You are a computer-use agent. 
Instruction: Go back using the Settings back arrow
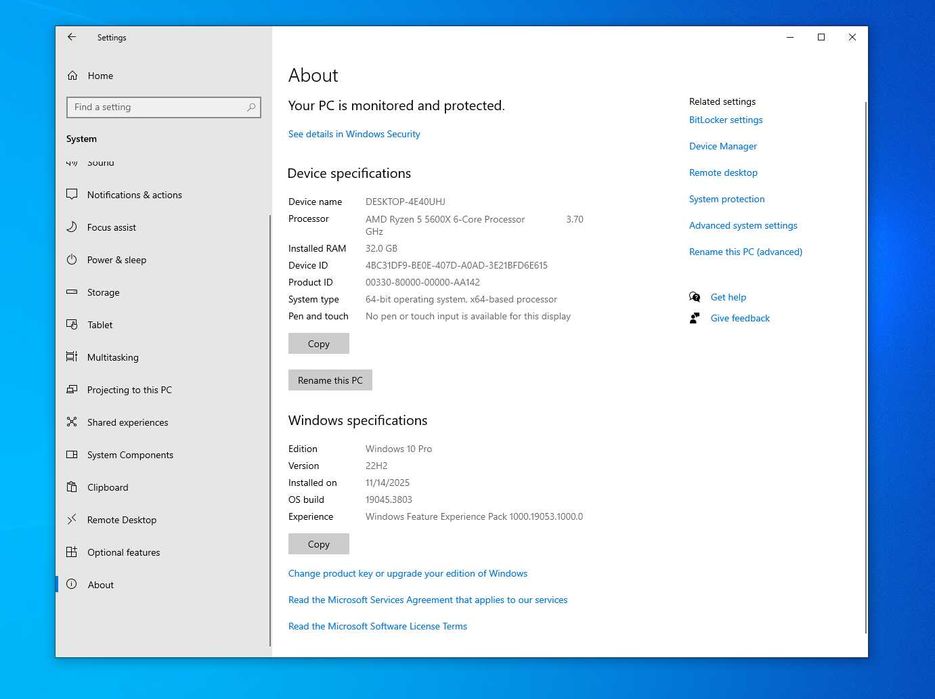(x=72, y=37)
